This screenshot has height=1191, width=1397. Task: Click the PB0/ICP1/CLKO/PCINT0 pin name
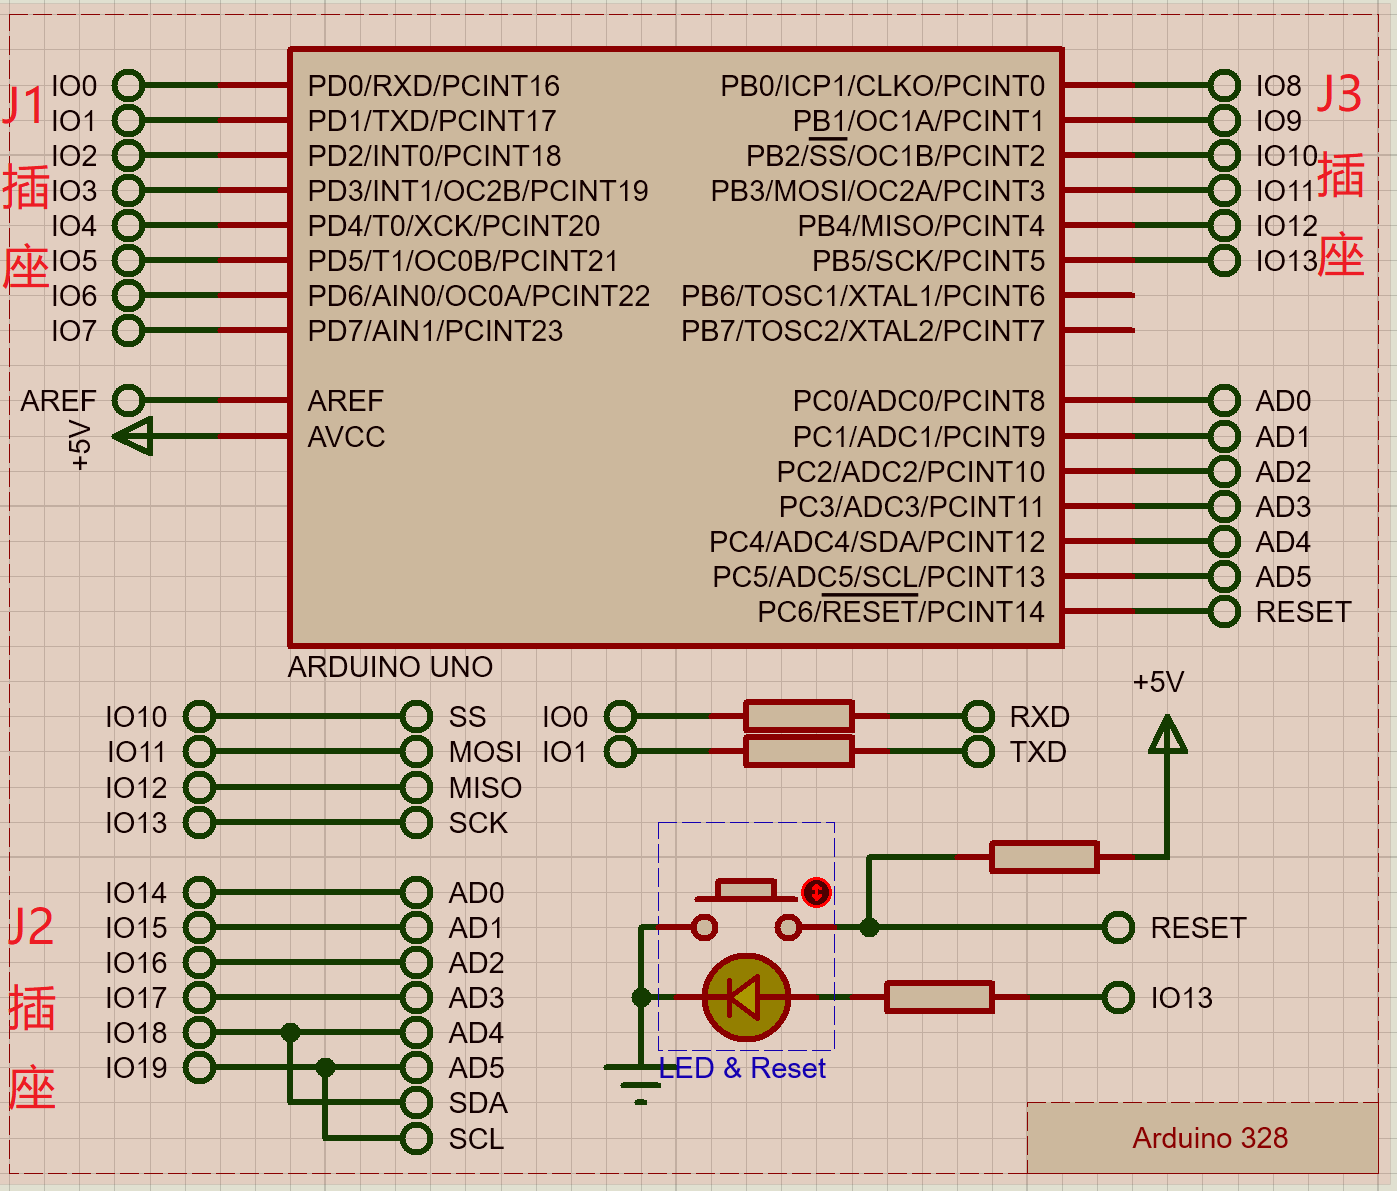pyautogui.click(x=882, y=86)
